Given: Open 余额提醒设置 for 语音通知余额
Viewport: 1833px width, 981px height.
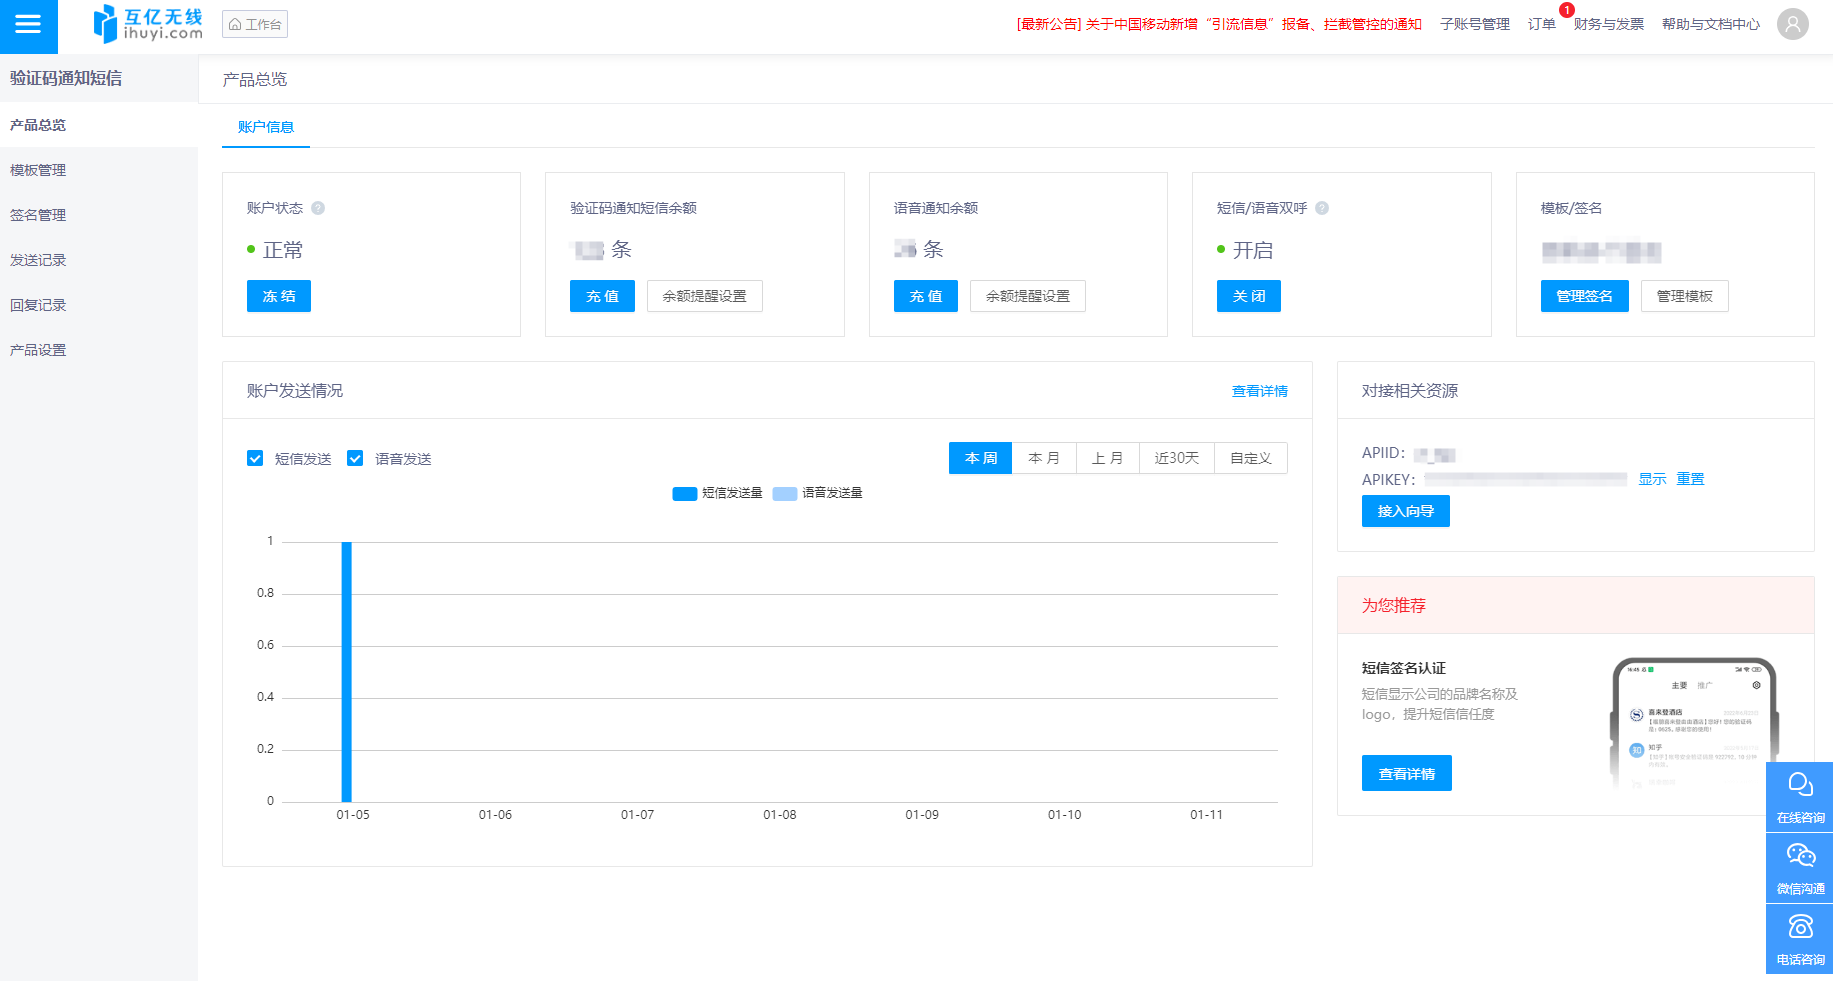Looking at the screenshot, I should pos(1028,296).
